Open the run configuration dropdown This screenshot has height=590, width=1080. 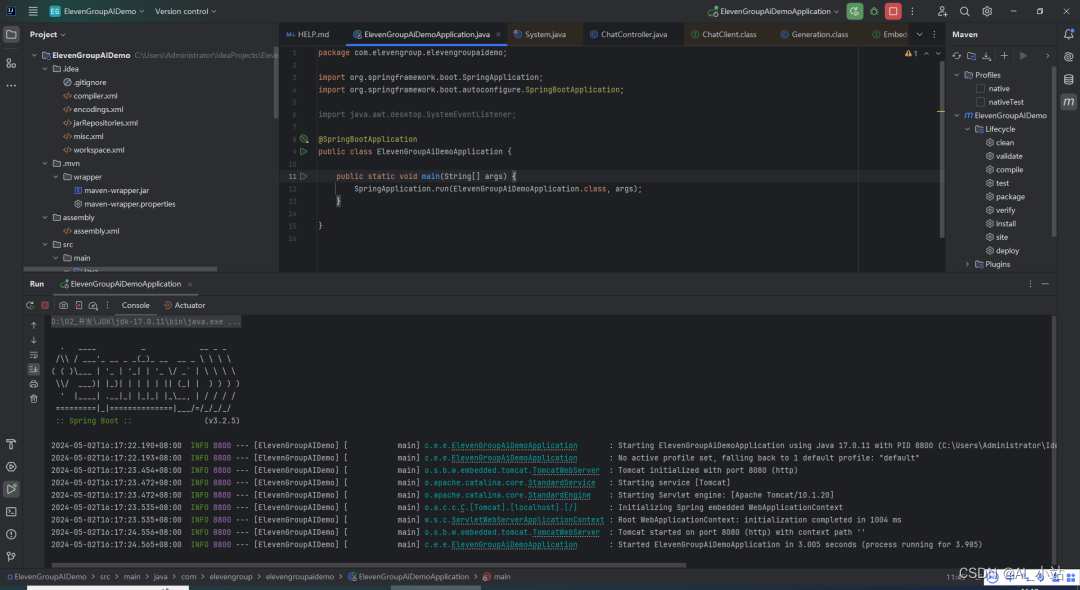click(x=773, y=11)
